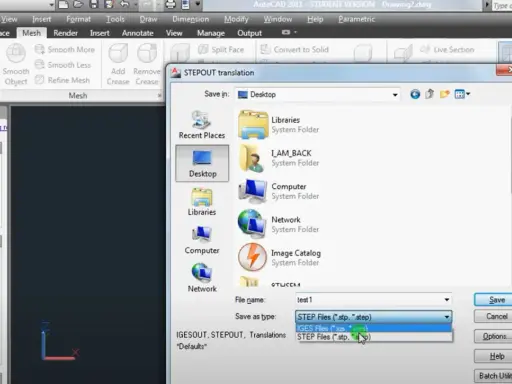This screenshot has height=384, width=512.
Task: Switch to the Render ribbon tab
Action: click(x=65, y=33)
